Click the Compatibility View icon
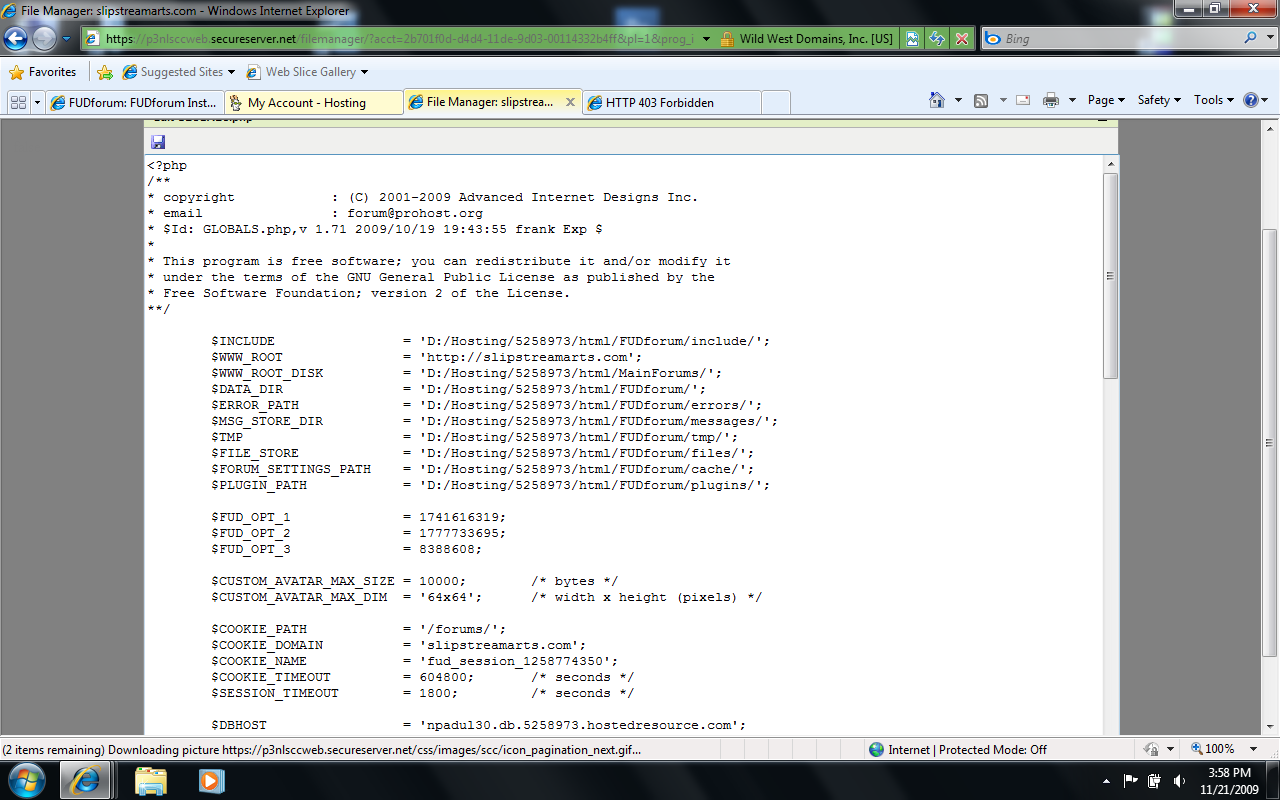 pos(912,39)
